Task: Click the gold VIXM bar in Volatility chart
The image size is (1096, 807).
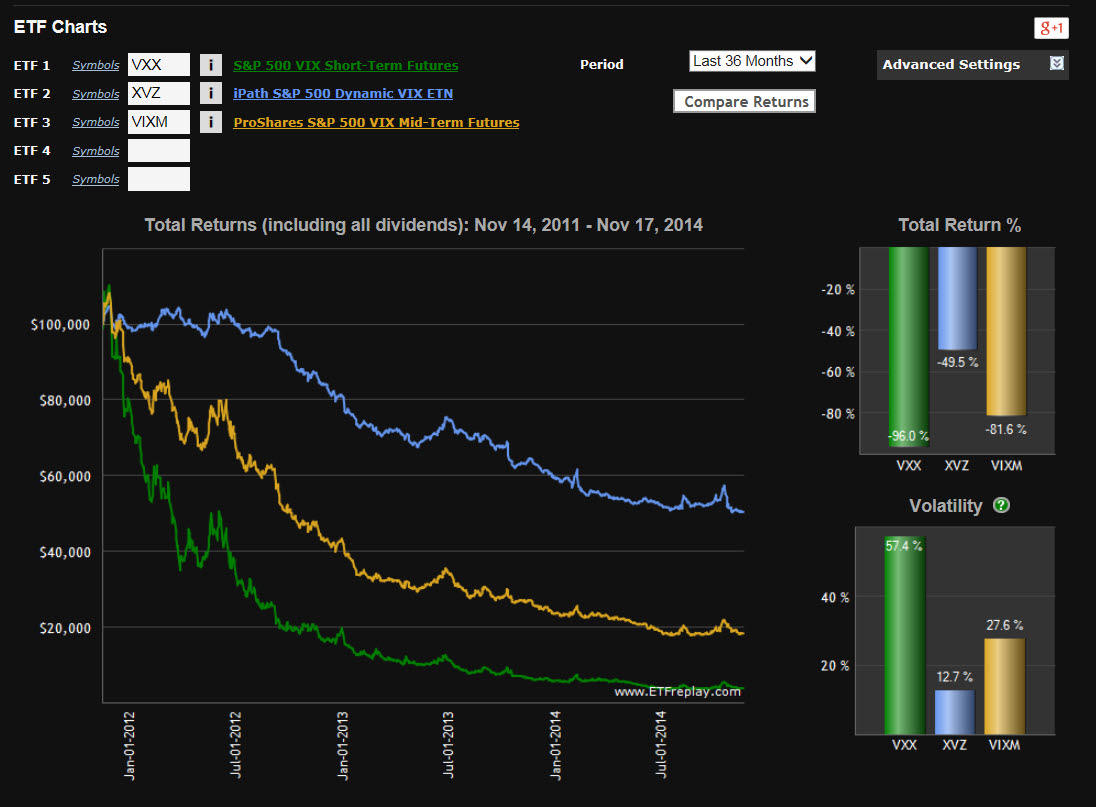Action: (1005, 685)
